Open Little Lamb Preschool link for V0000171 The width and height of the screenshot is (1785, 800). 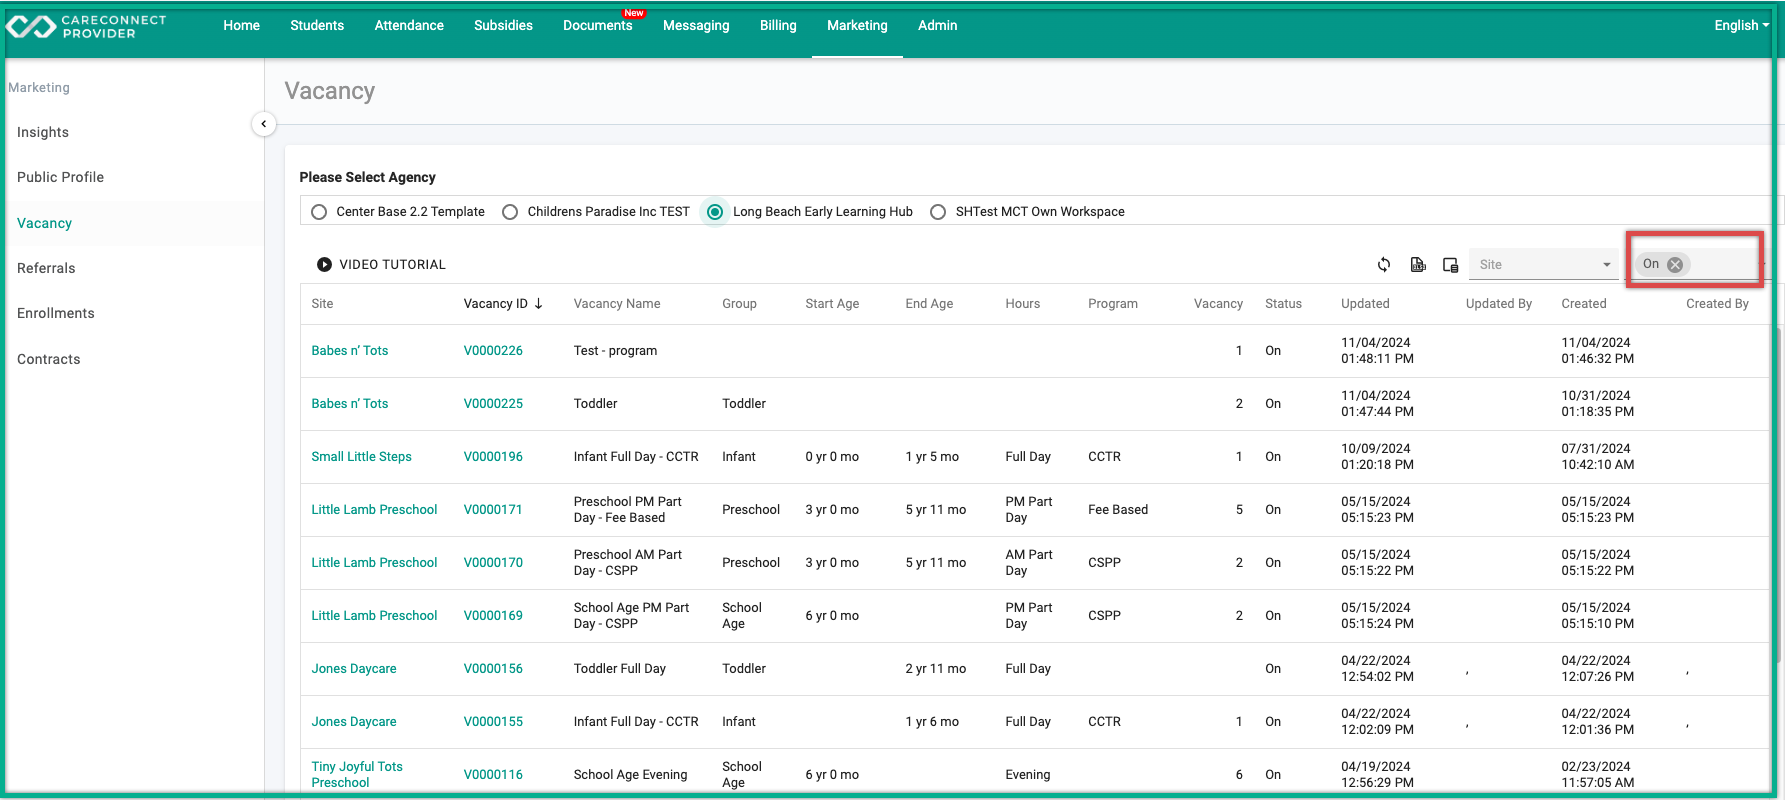point(374,510)
